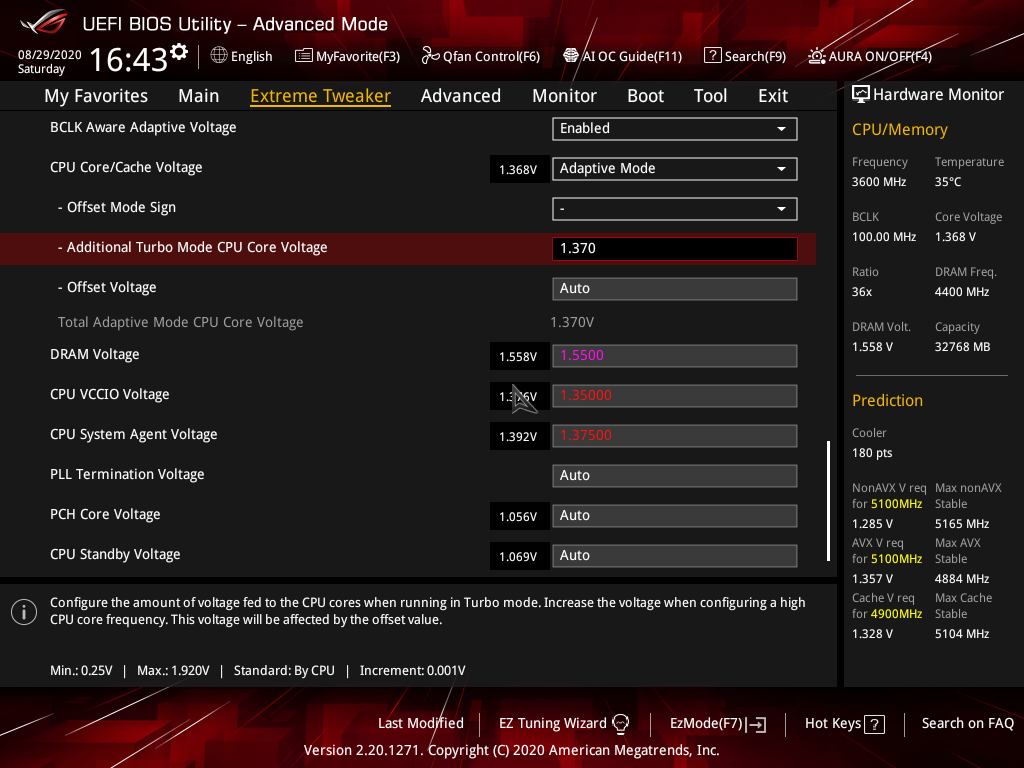Click the EZ Tuning Wizard bulb icon

pyautogui.click(x=620, y=724)
